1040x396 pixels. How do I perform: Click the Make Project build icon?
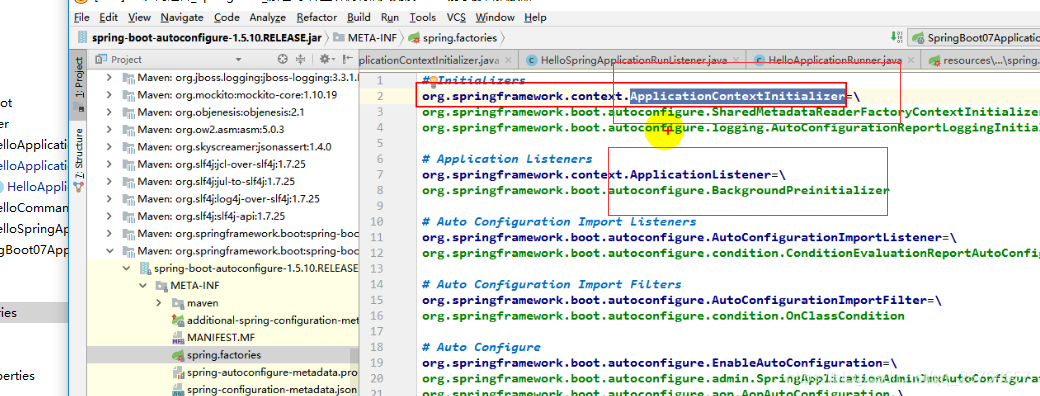coord(897,38)
